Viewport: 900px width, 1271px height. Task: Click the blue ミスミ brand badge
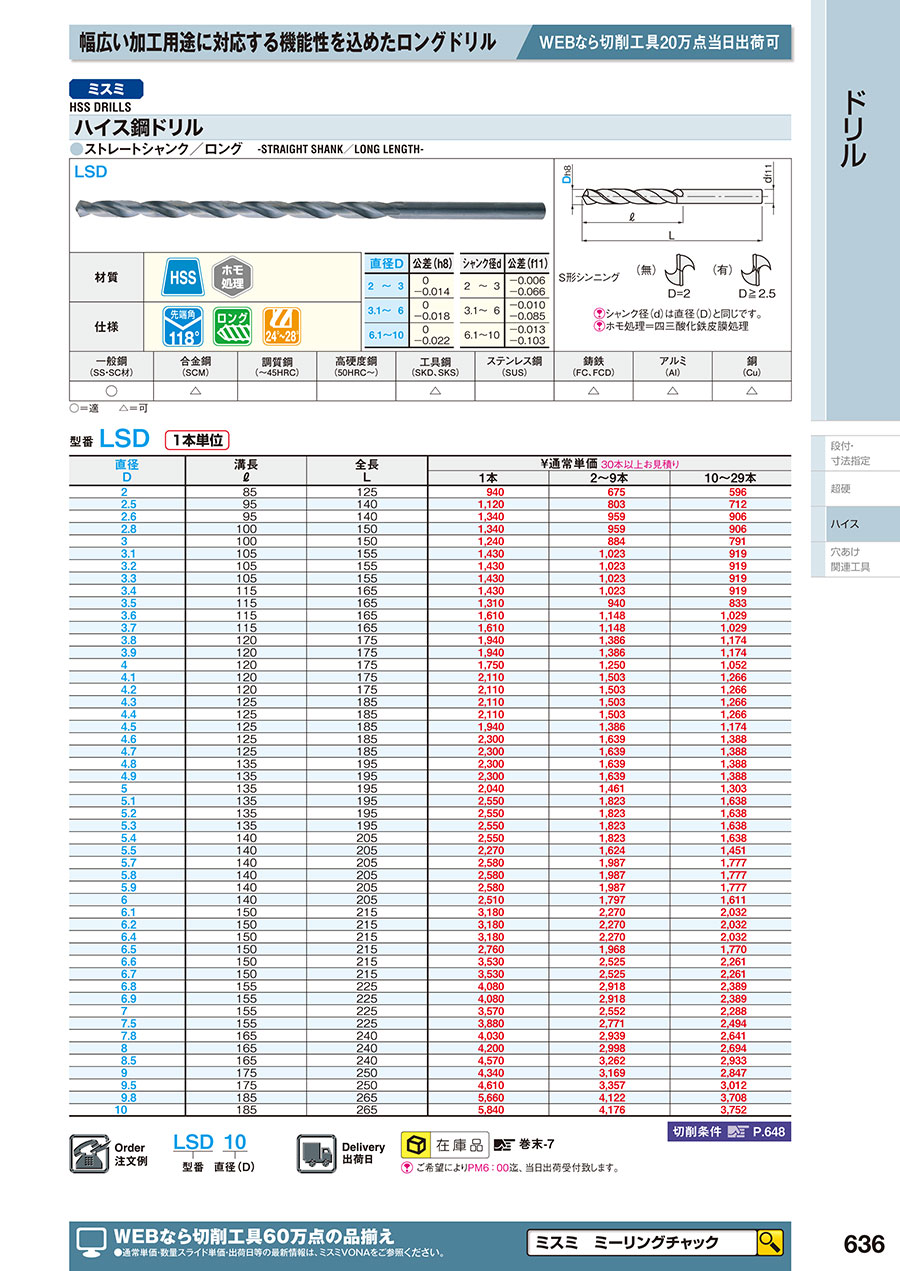tap(106, 88)
